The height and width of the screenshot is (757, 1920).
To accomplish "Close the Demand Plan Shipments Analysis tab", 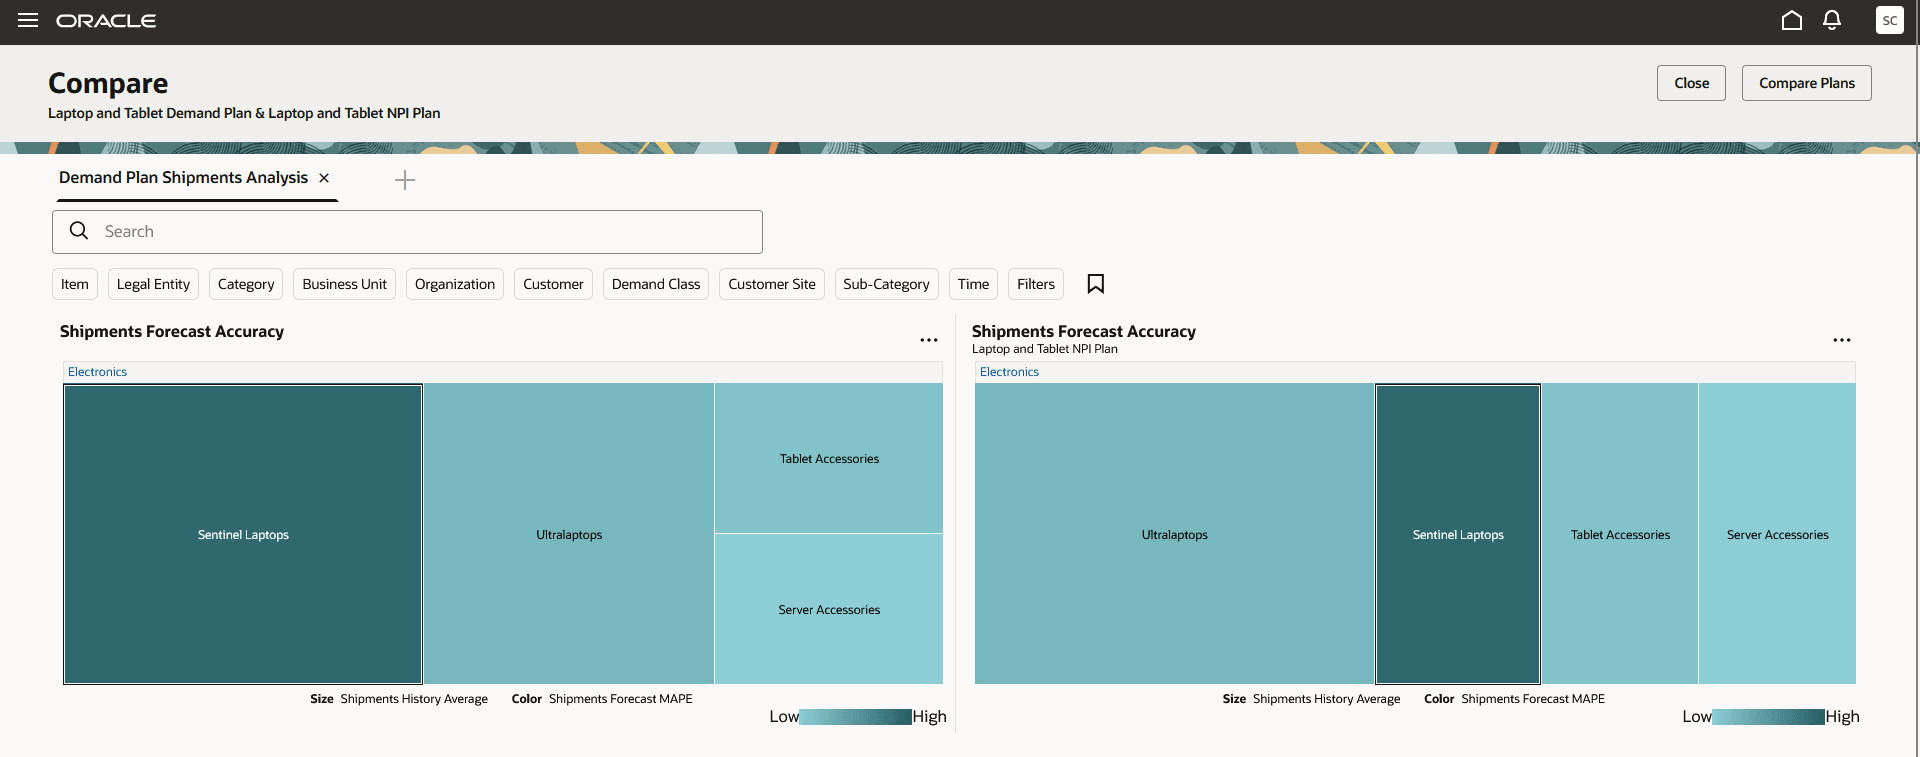I will pyautogui.click(x=324, y=178).
